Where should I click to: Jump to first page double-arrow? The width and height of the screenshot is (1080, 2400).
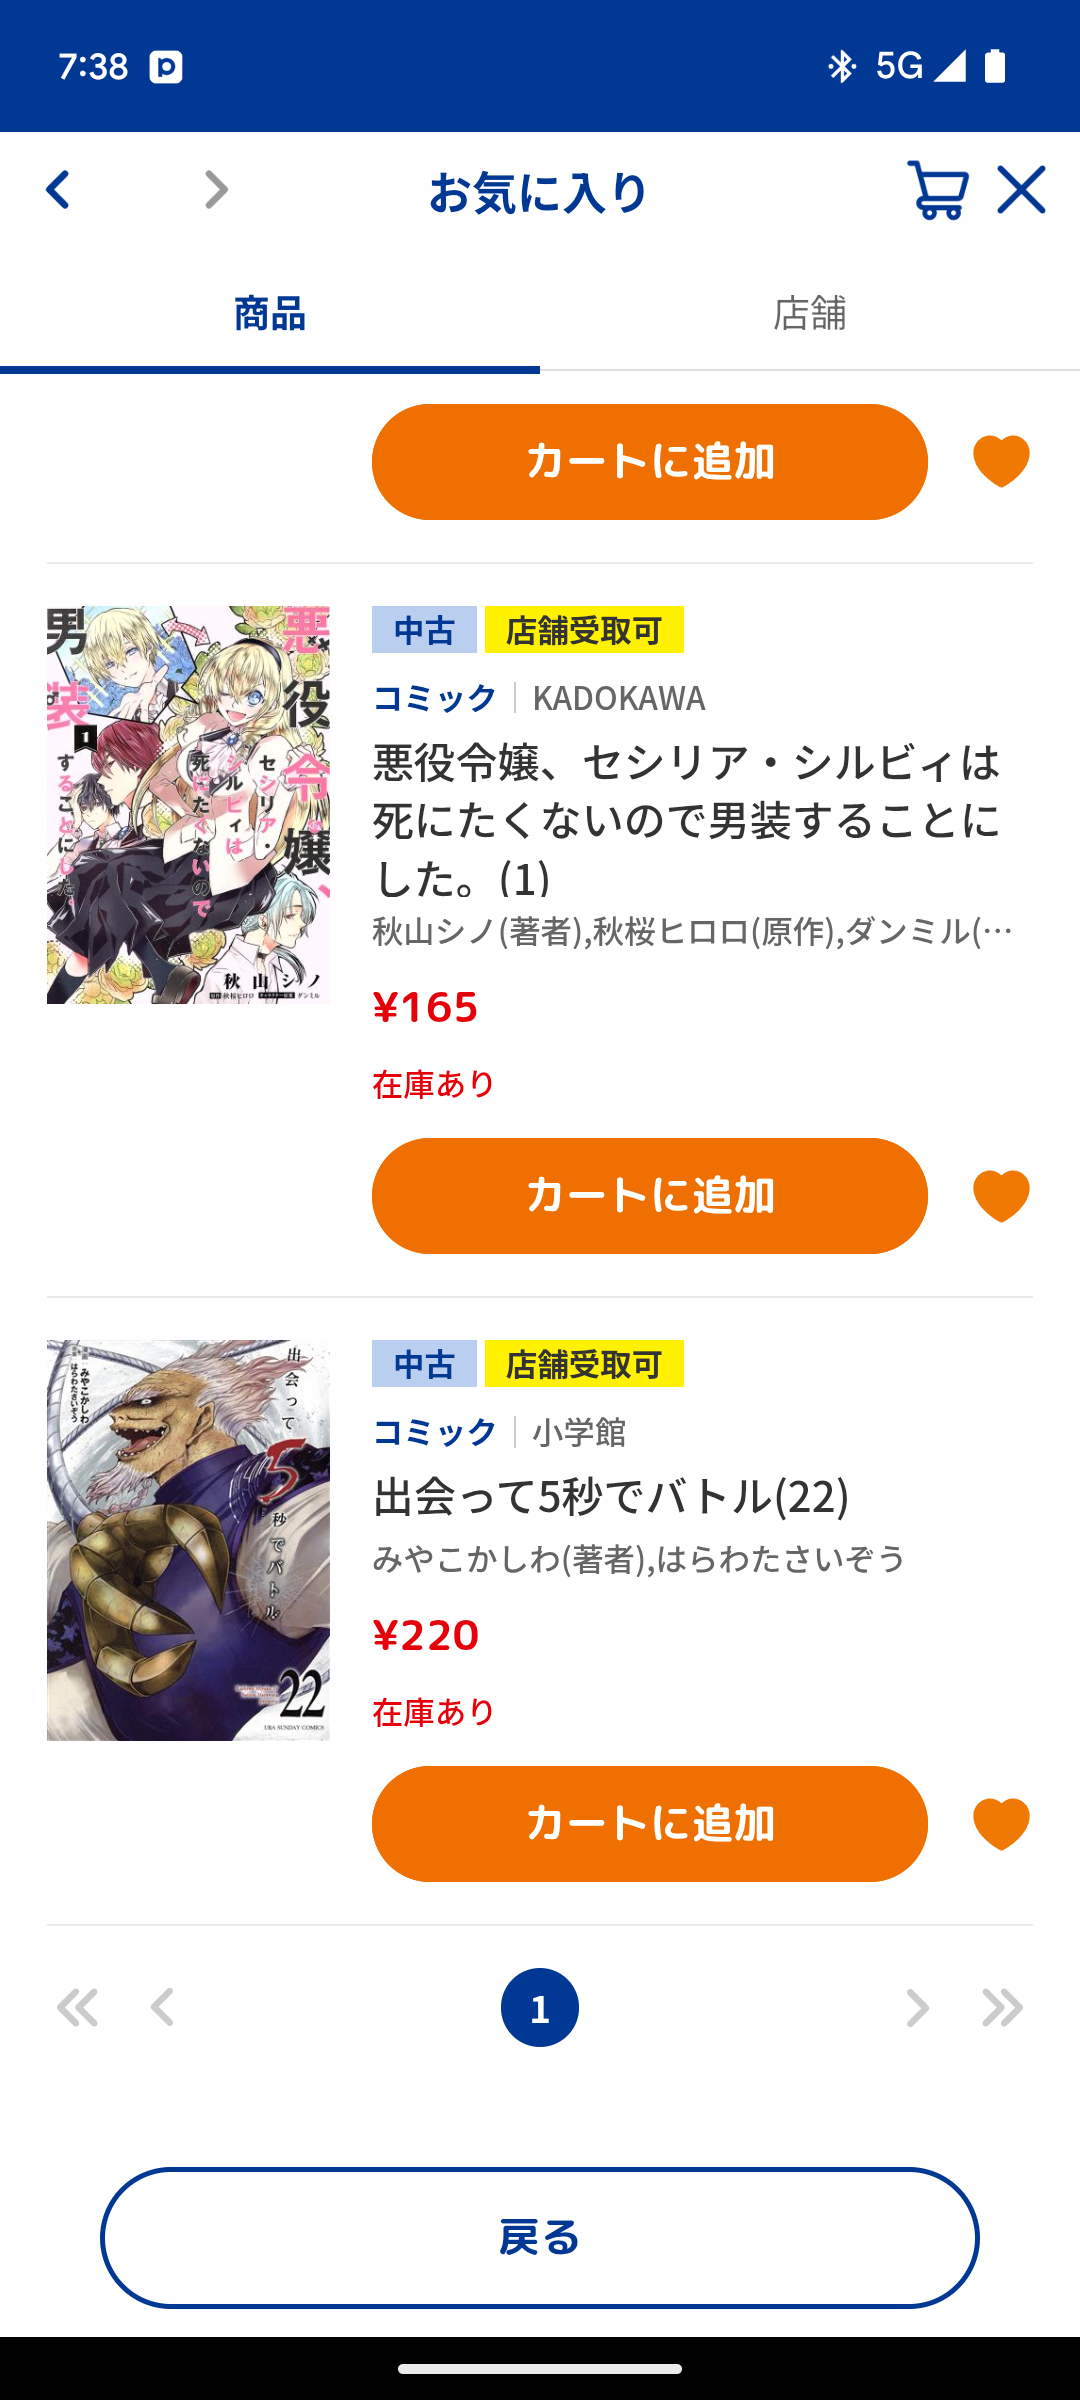click(77, 2008)
